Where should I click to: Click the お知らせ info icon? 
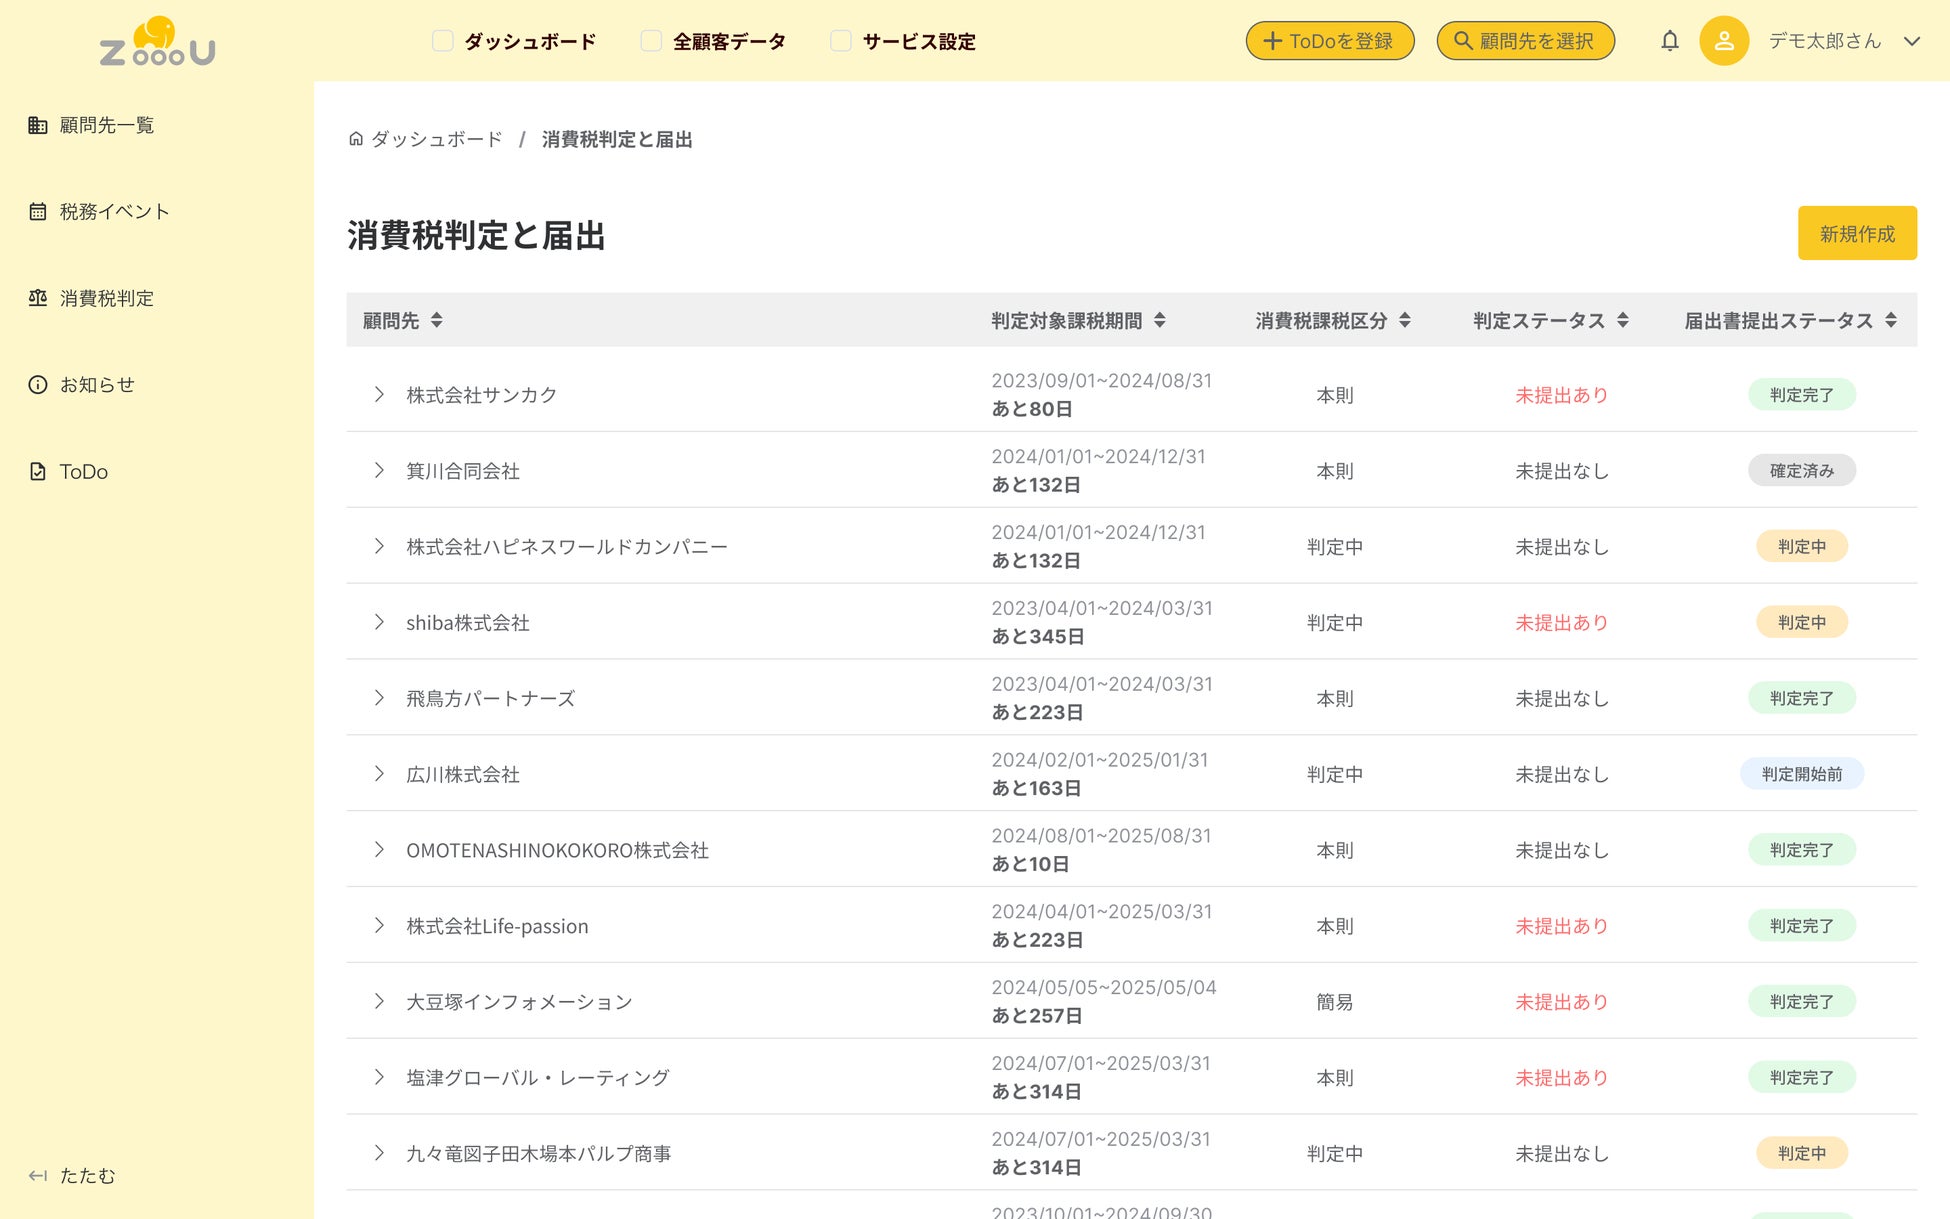pyautogui.click(x=38, y=385)
